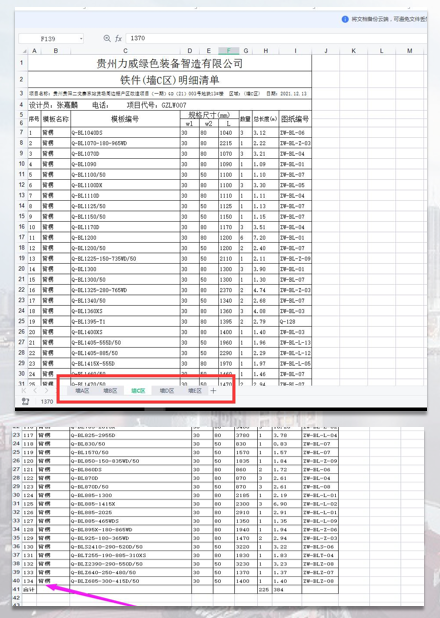Click the status bar icon beside 1370
440x618 pixels.
coord(26,401)
